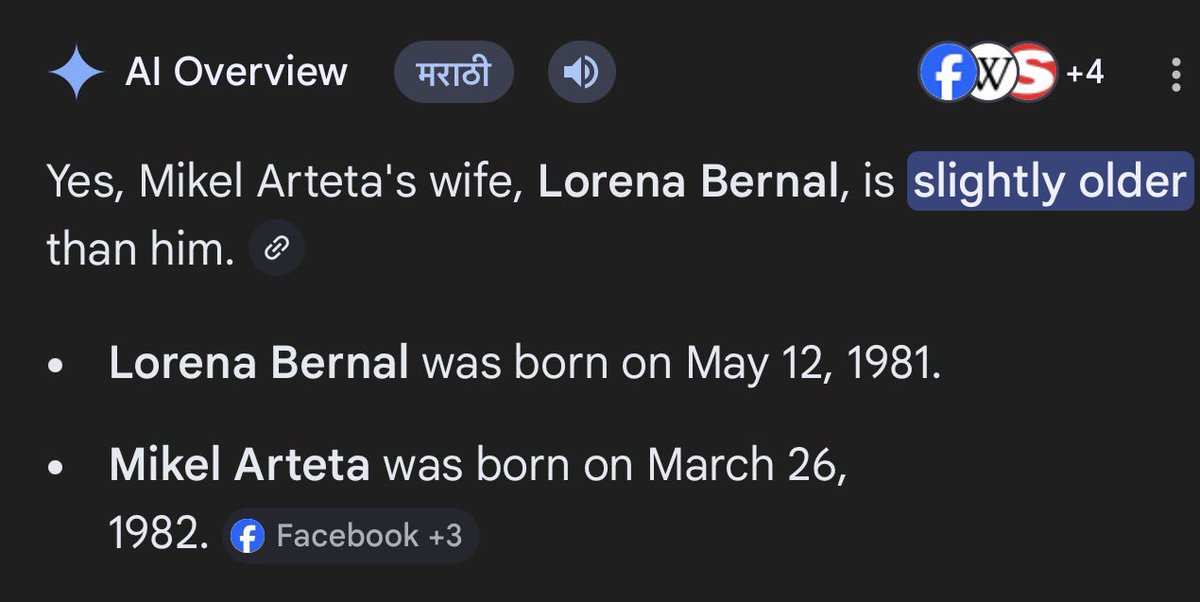Expand the +4 additional sources
The image size is (1200, 602).
1084,73
